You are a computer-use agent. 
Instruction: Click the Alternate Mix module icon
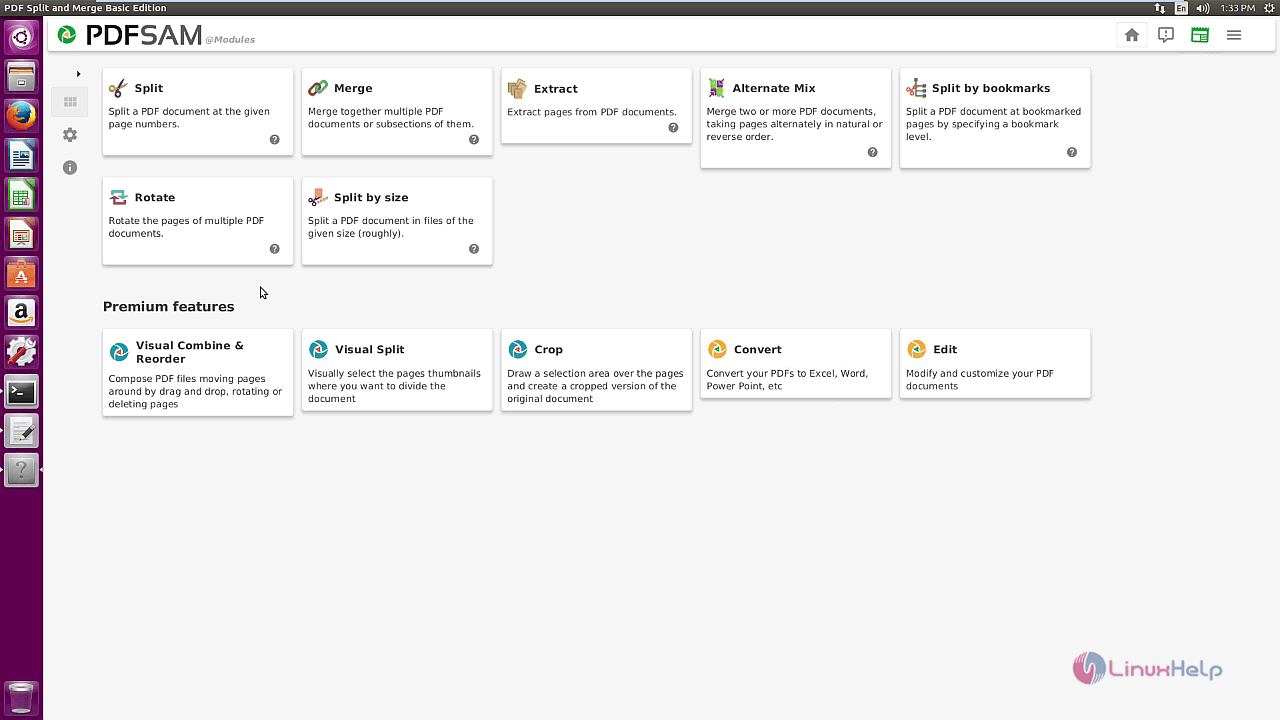coord(716,88)
